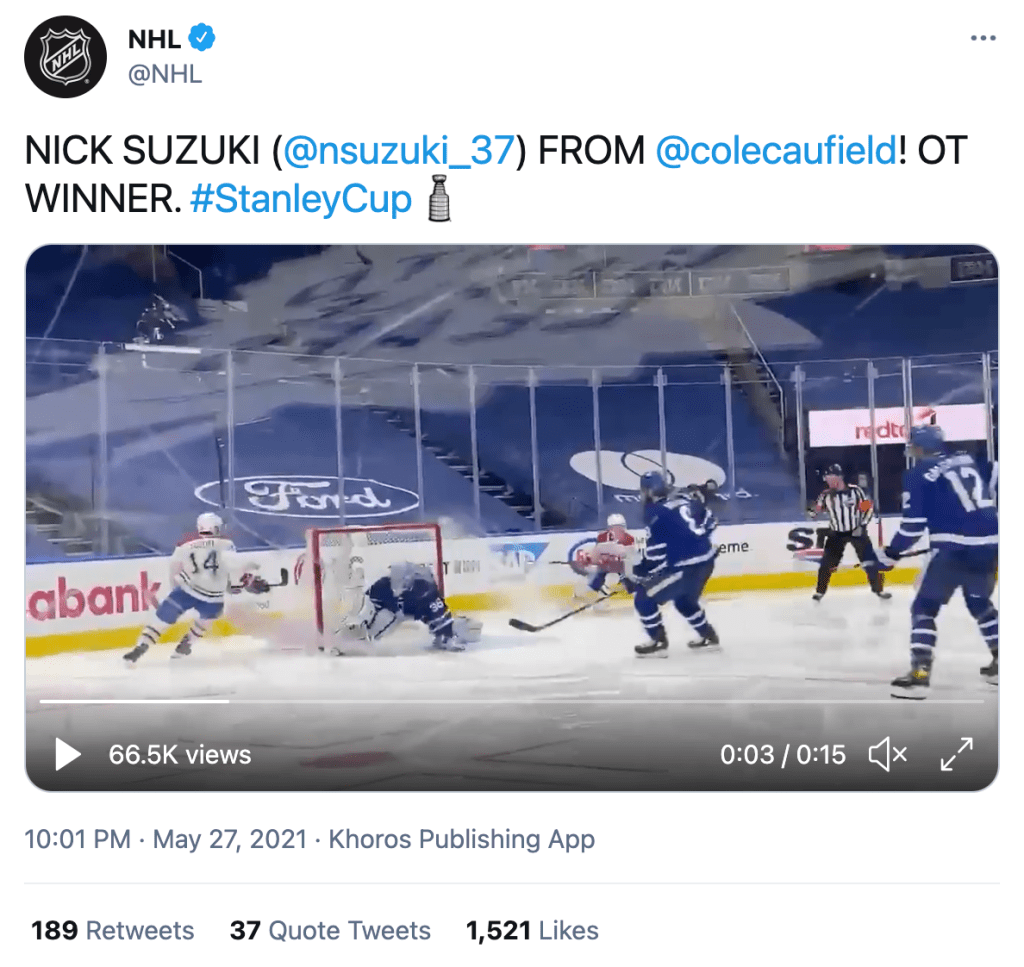
Task: View the 37 Quote Tweets list
Action: coord(330,930)
